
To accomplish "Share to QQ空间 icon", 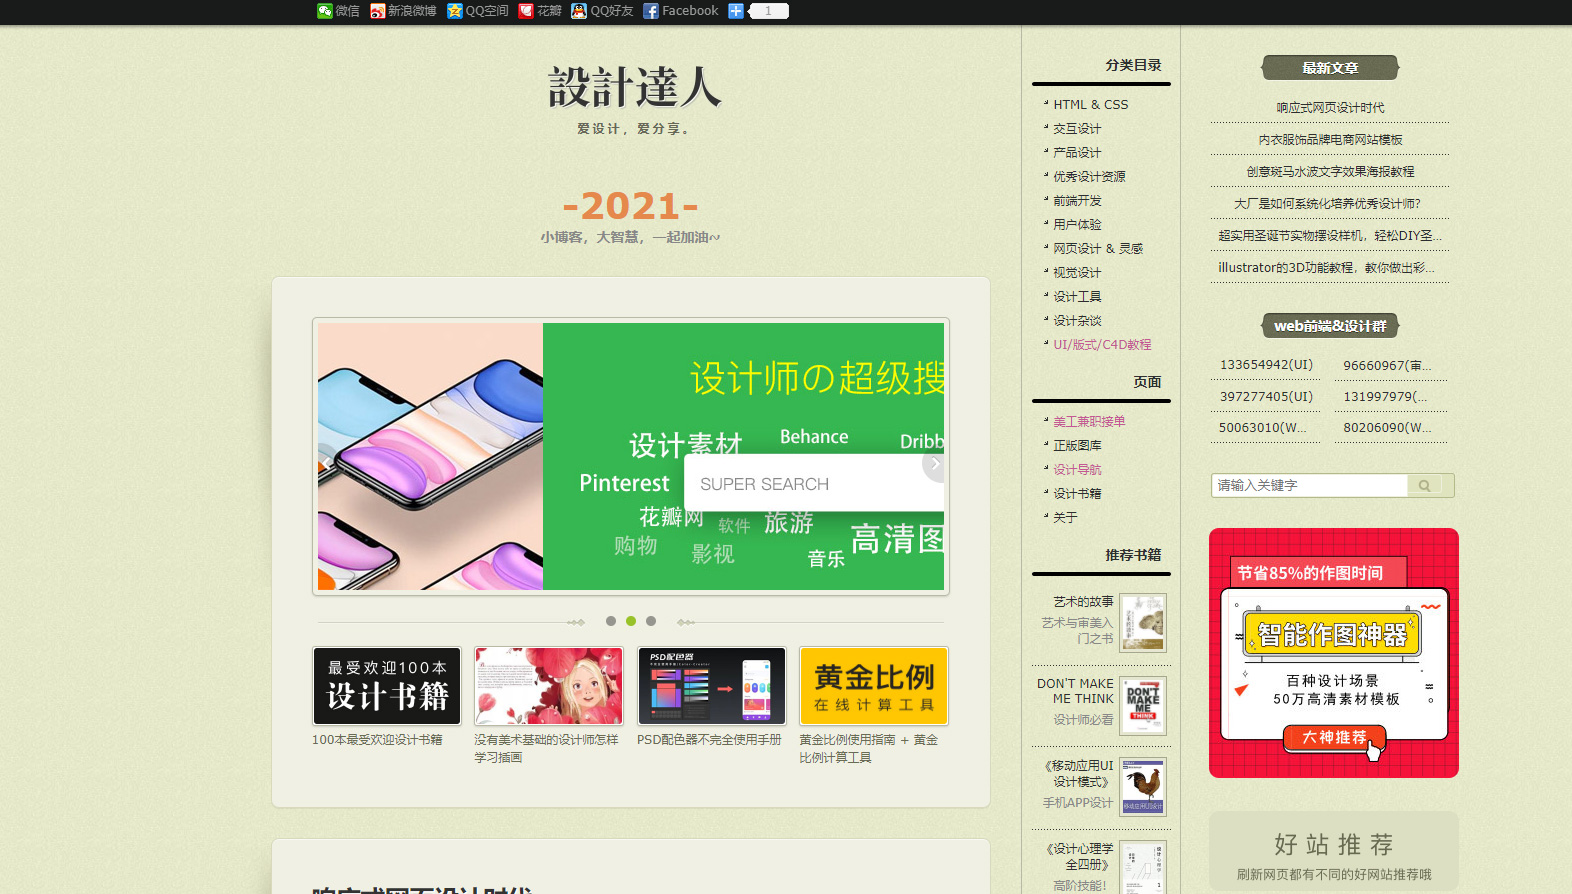I will click(455, 11).
